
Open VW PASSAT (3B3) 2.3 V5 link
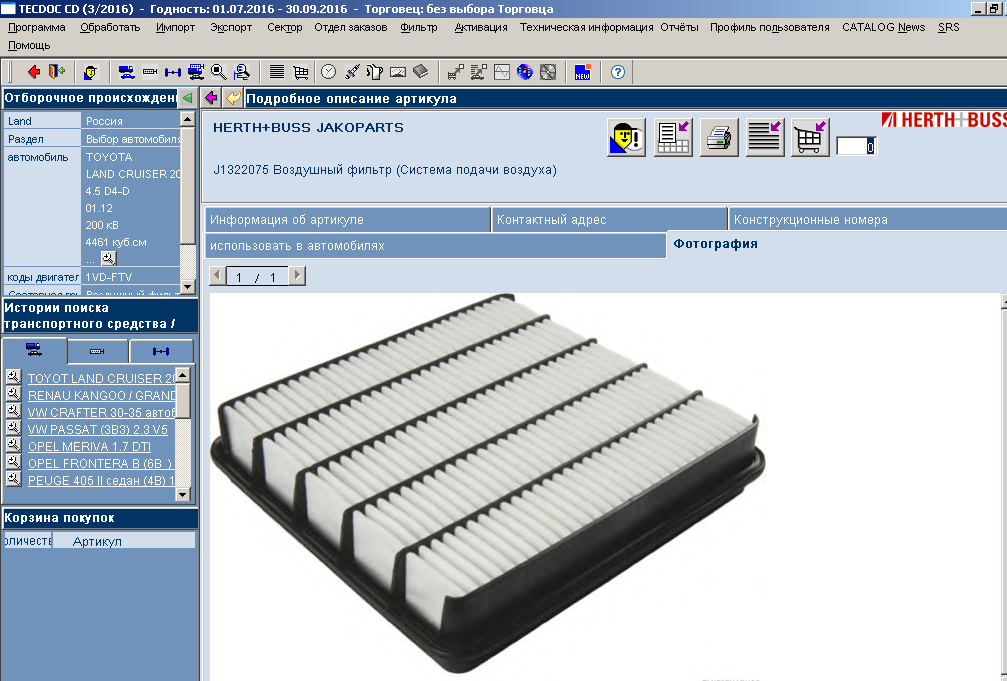[x=98, y=429]
